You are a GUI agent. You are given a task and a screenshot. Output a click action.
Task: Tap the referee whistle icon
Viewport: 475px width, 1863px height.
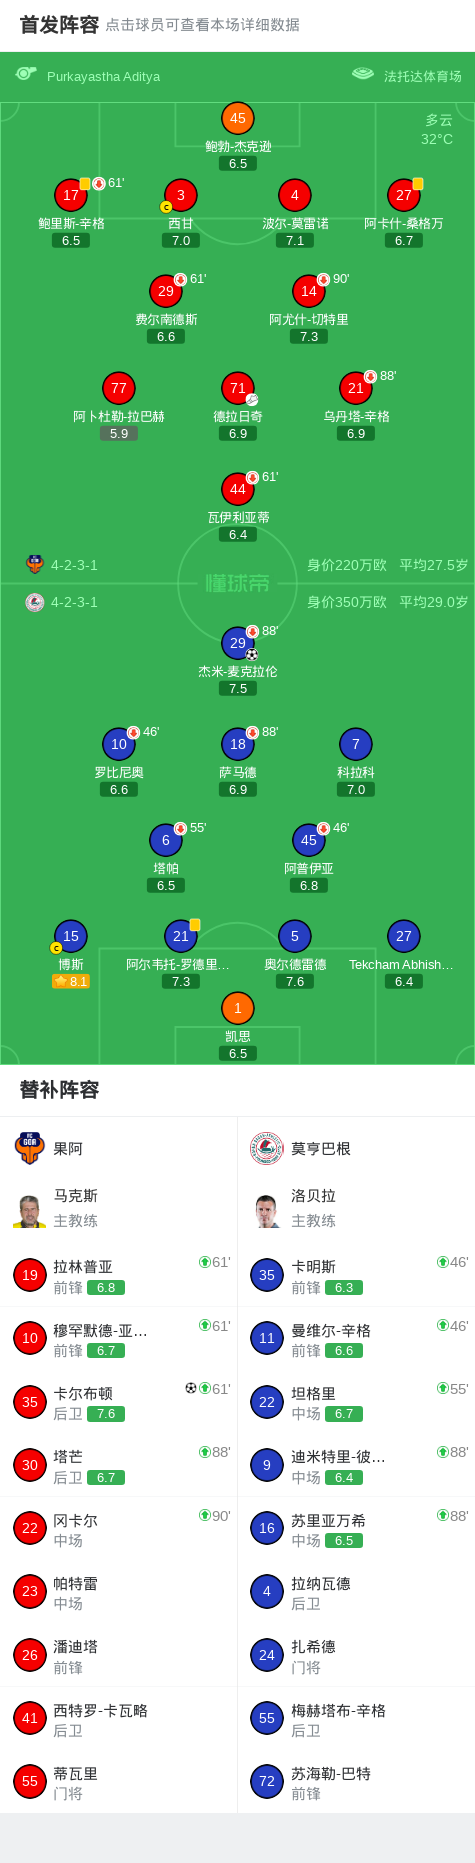tap(26, 74)
